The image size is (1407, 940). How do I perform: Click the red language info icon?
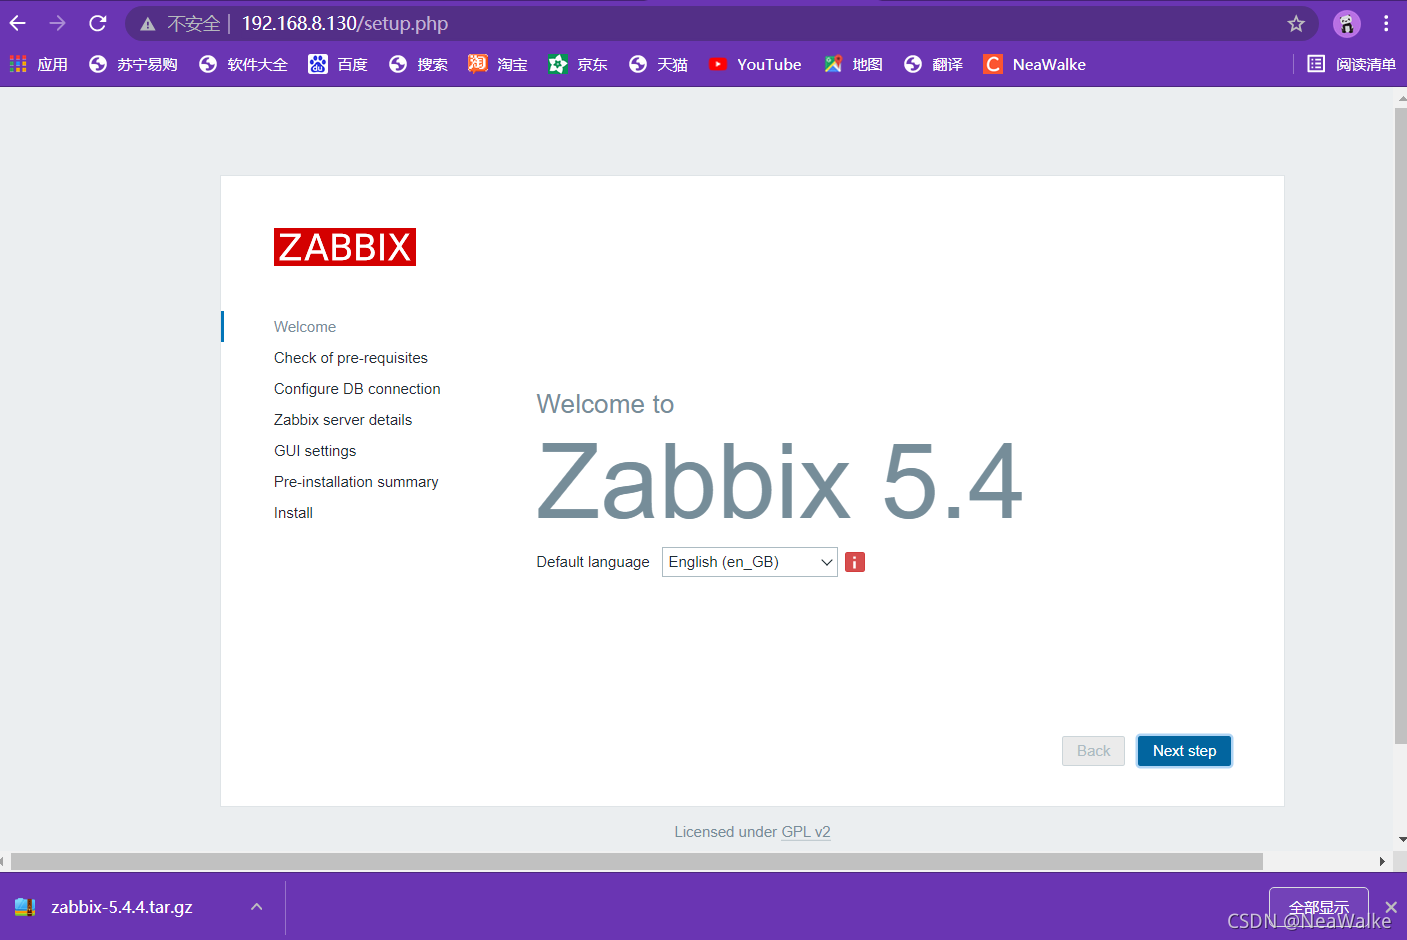tap(855, 562)
